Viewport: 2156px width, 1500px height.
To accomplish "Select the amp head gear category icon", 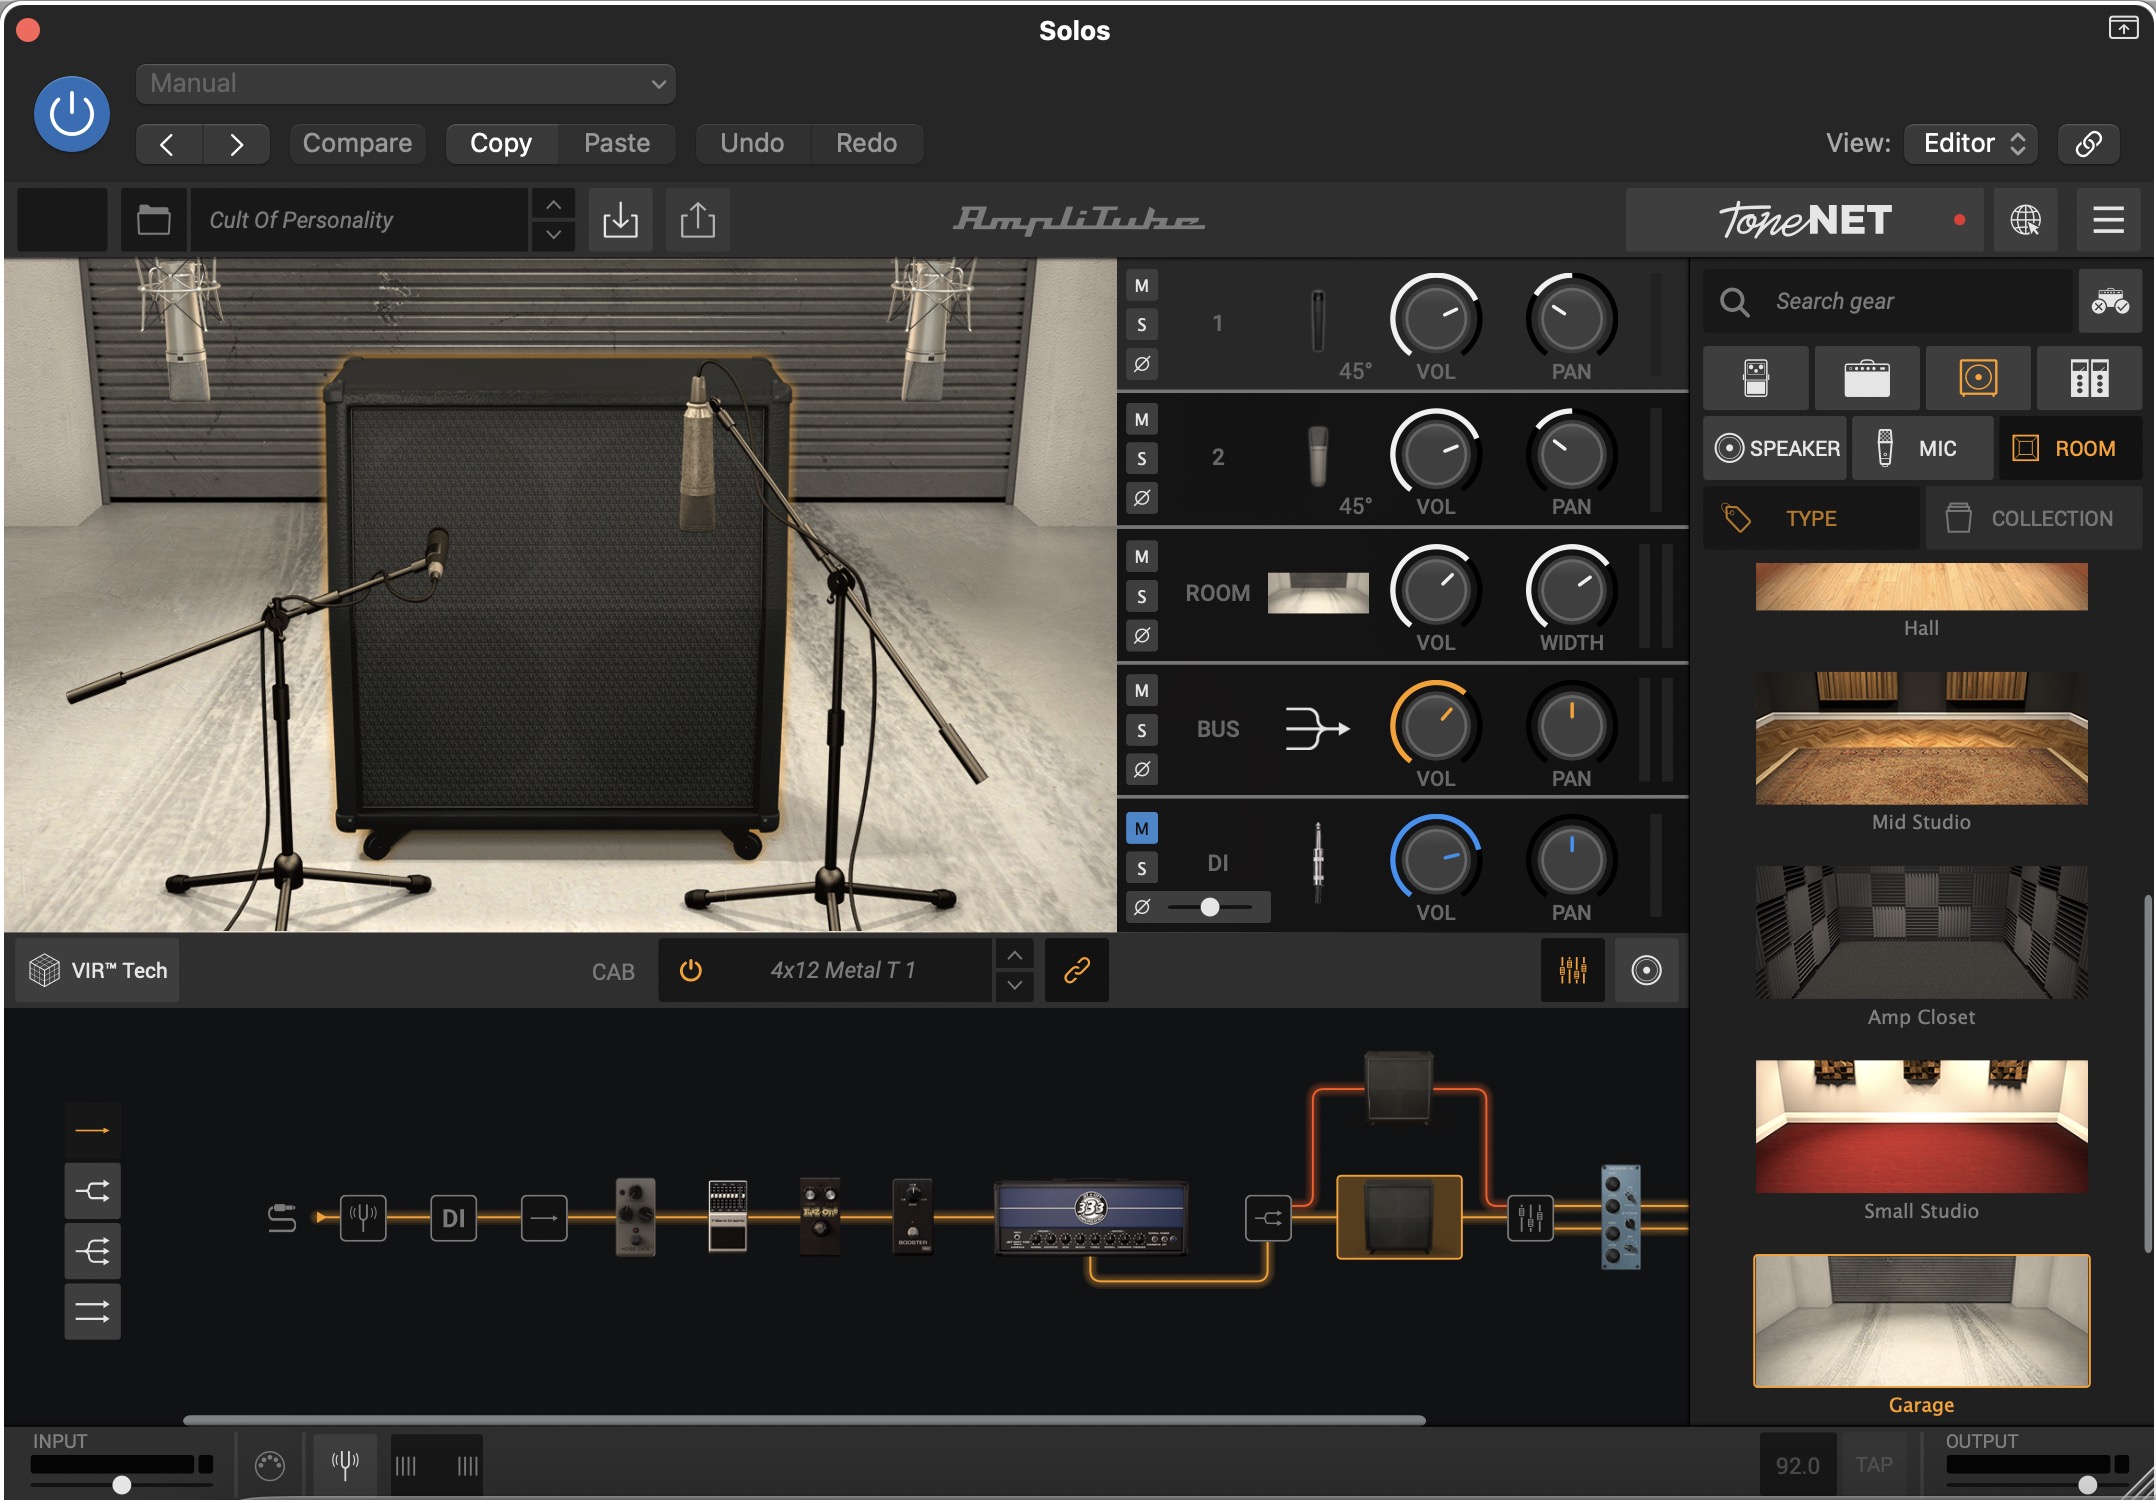I will (x=1866, y=378).
